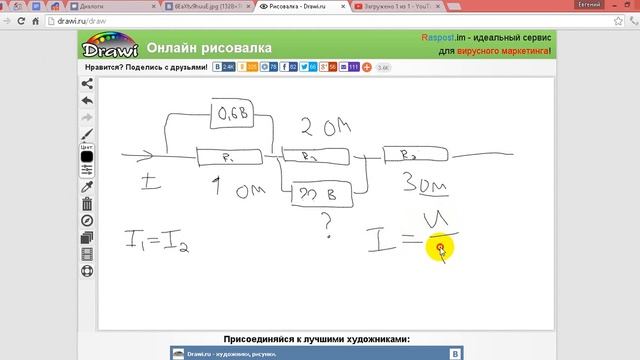Click the browser home button

[x=36, y=21]
